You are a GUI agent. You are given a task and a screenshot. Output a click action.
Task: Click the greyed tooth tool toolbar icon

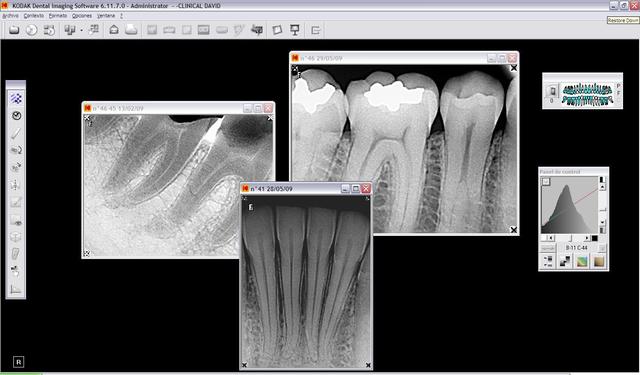coord(239,30)
